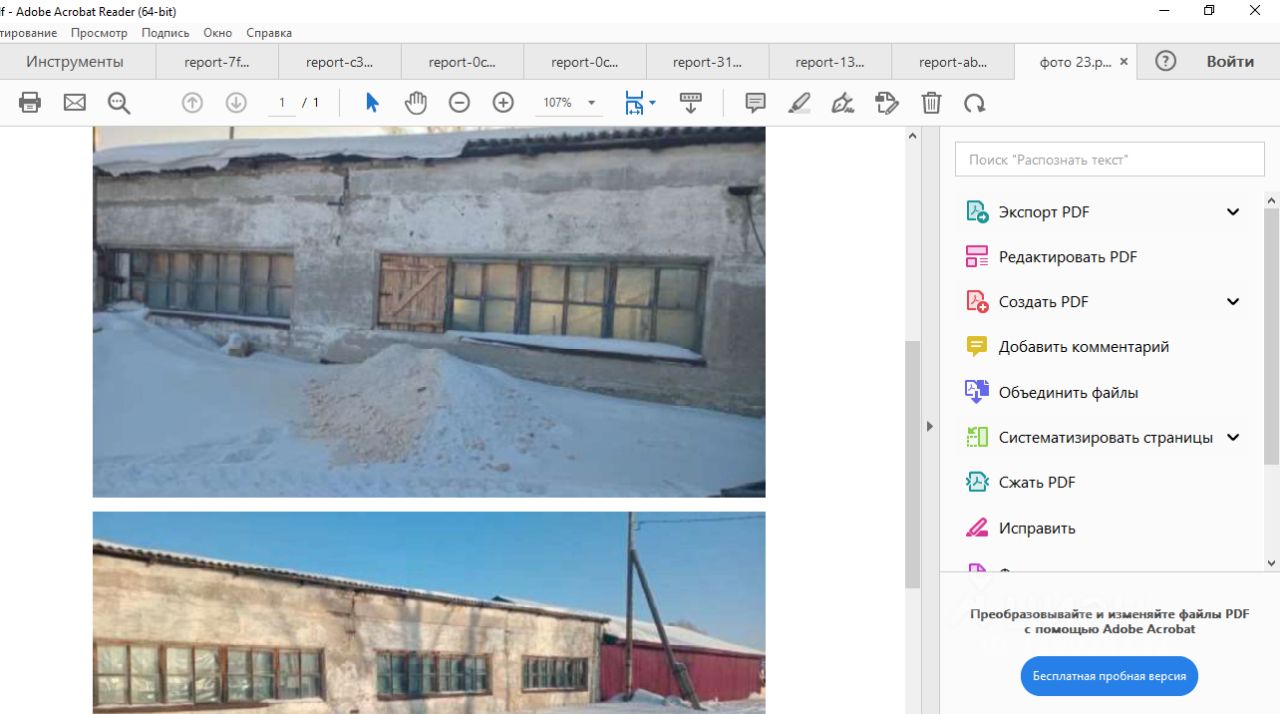The image size is (1280, 714).
Task: Open the find text magnifier tool
Action: pyautogui.click(x=119, y=102)
